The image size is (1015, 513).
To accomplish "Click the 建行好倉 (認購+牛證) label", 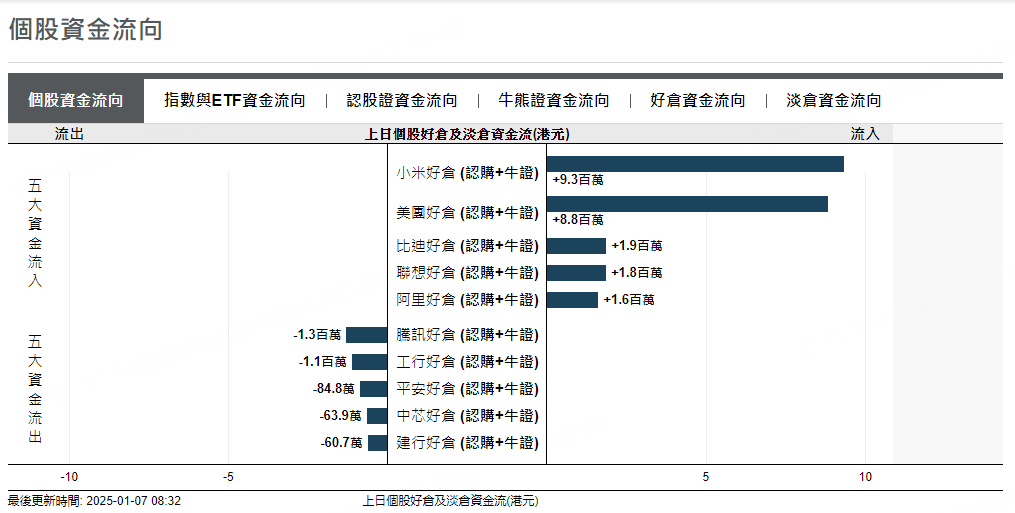I will 467,443.
